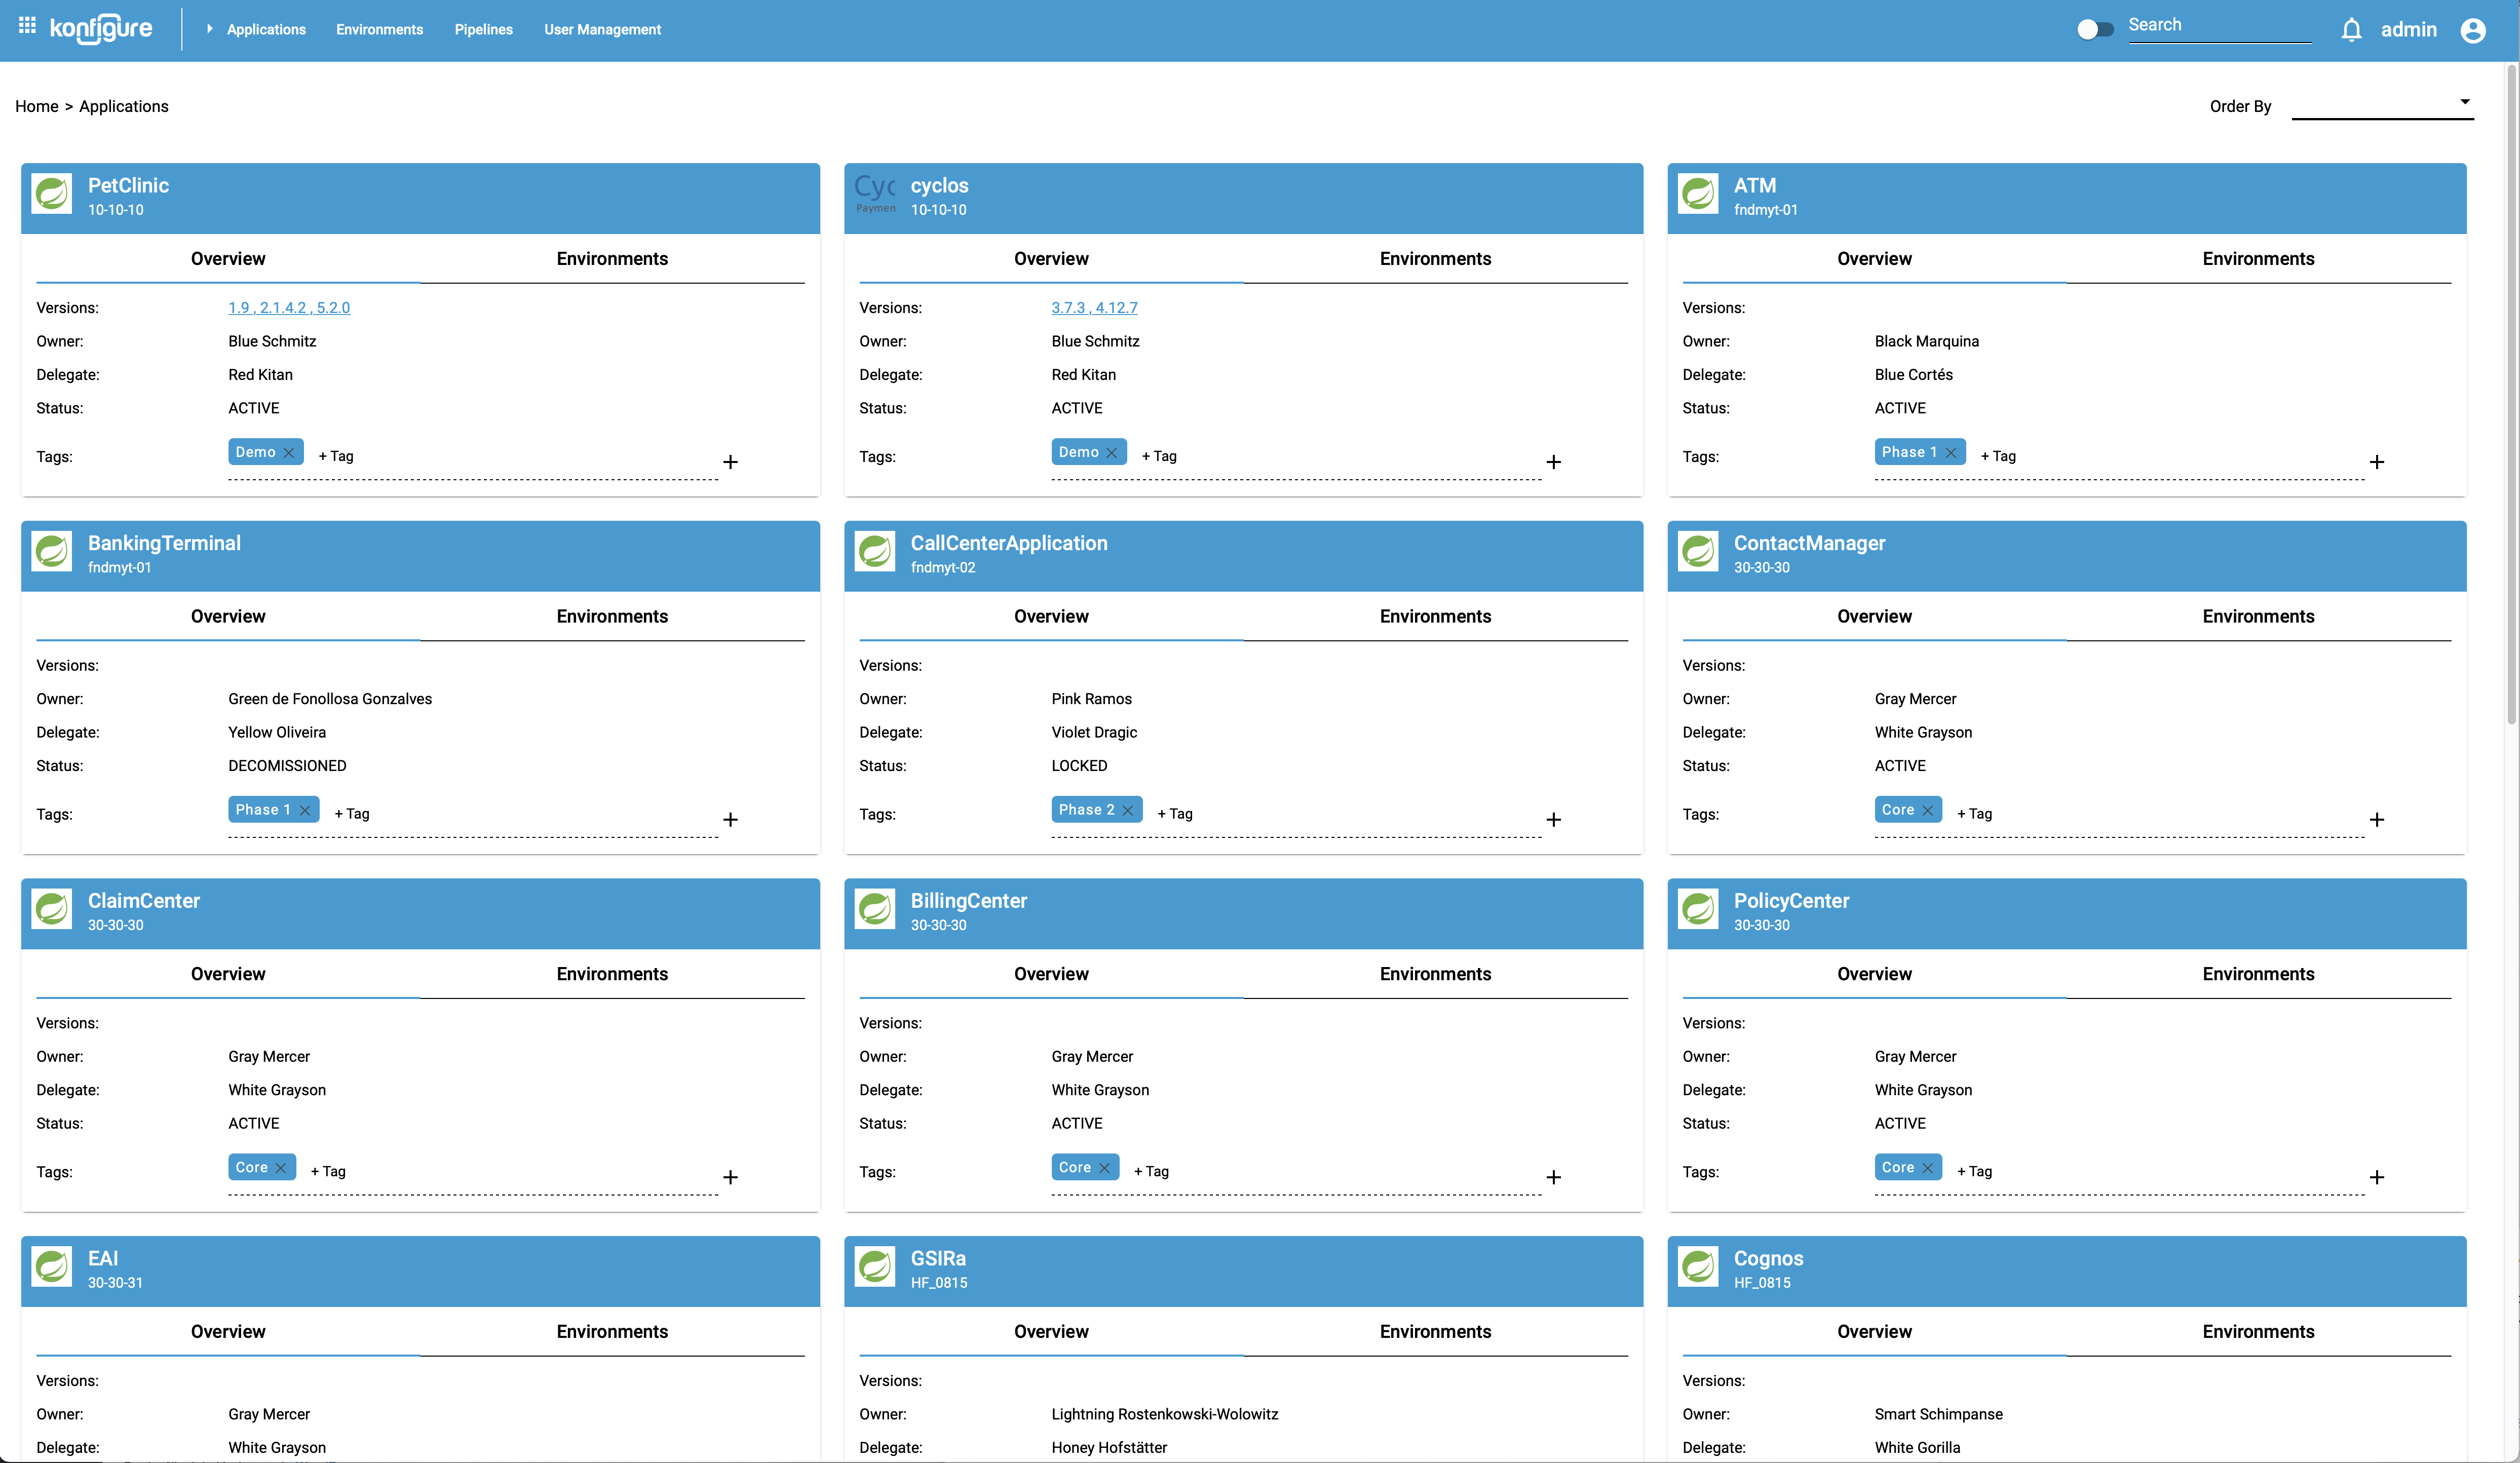
Task: Click the ATM spring leaf icon
Action: coord(1698,194)
